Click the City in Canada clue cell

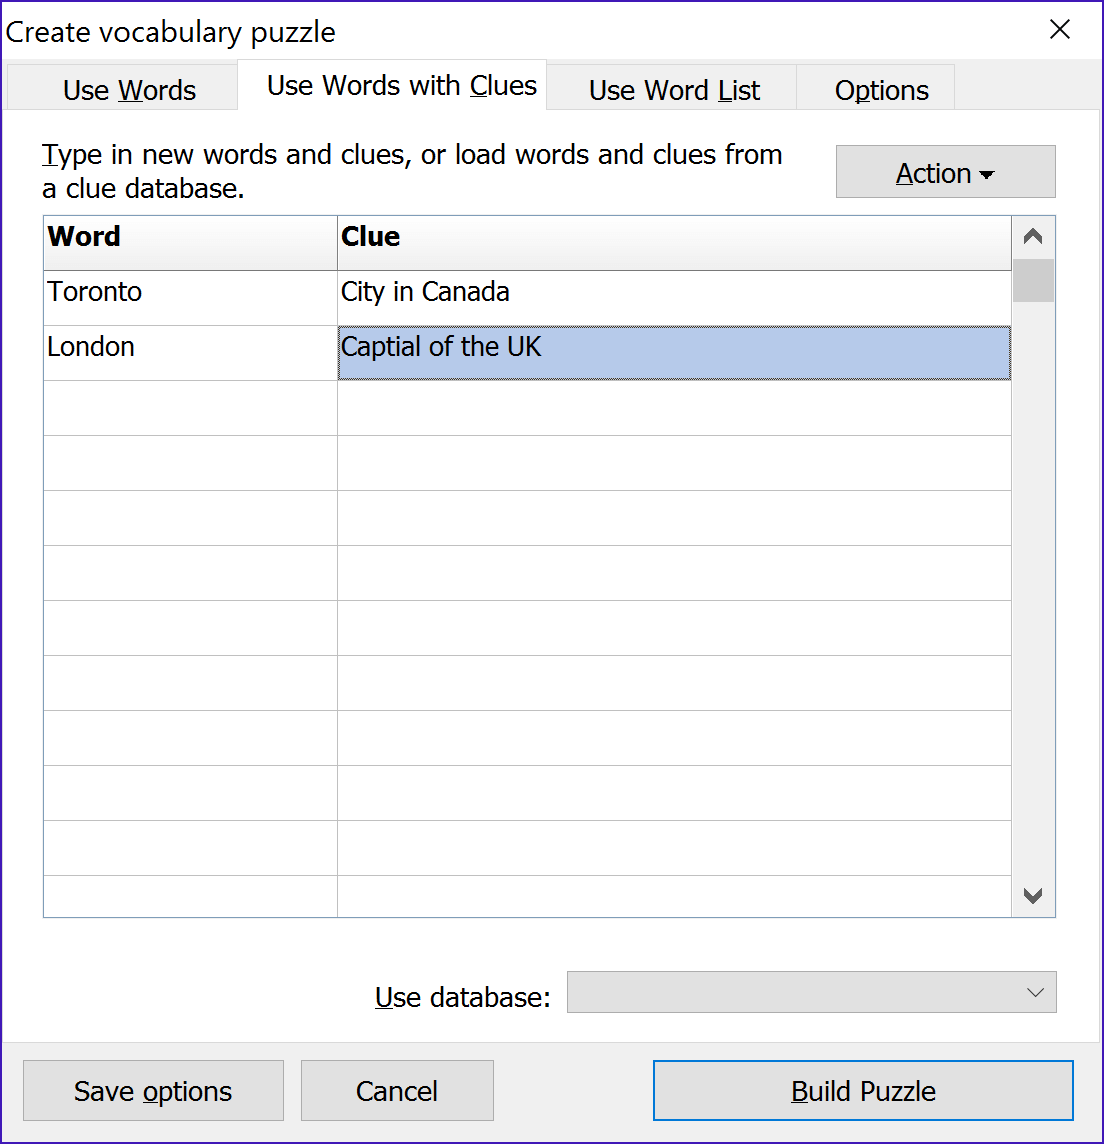(x=673, y=293)
